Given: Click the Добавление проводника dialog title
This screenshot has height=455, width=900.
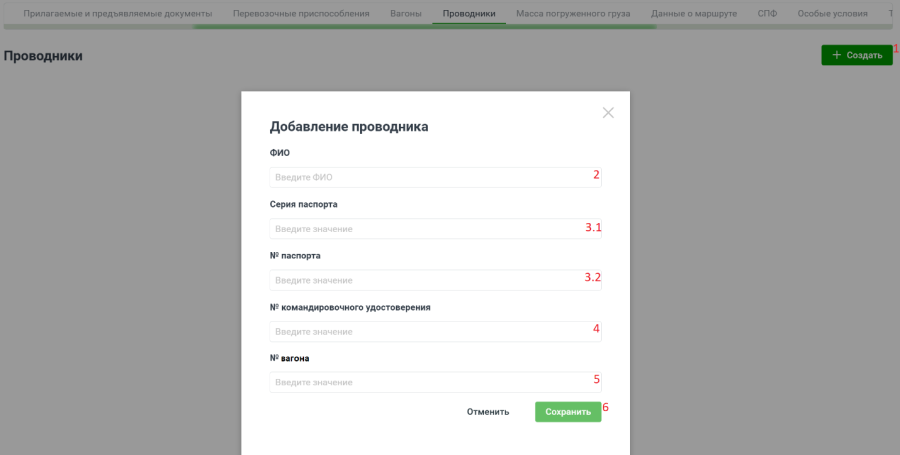Looking at the screenshot, I should pyautogui.click(x=349, y=127).
